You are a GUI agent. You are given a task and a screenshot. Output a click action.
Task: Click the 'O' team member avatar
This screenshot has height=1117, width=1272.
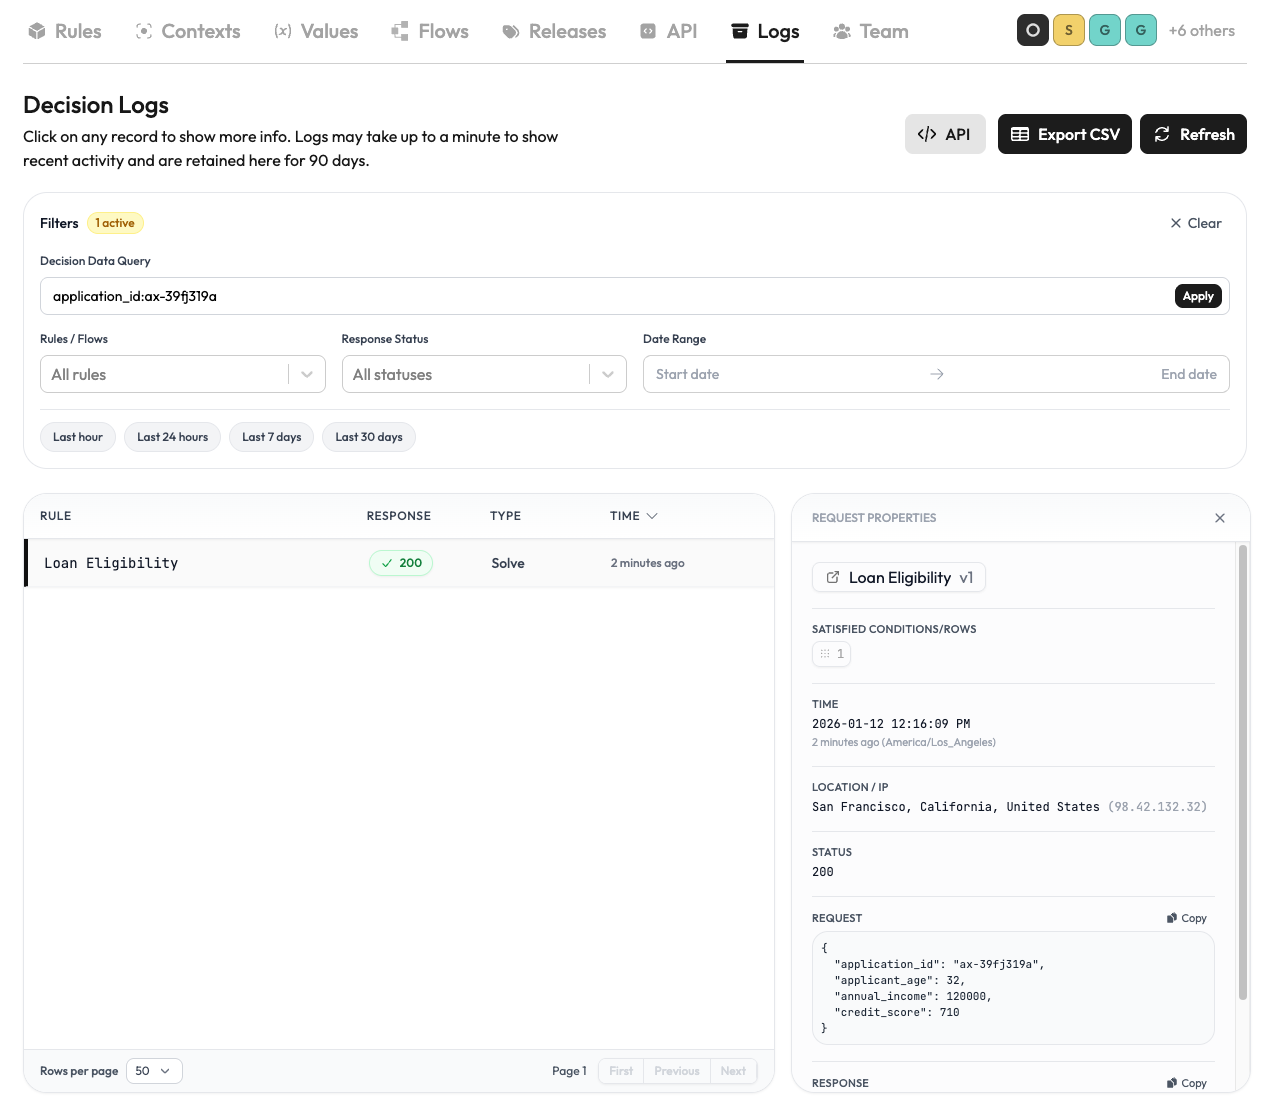(x=1032, y=30)
